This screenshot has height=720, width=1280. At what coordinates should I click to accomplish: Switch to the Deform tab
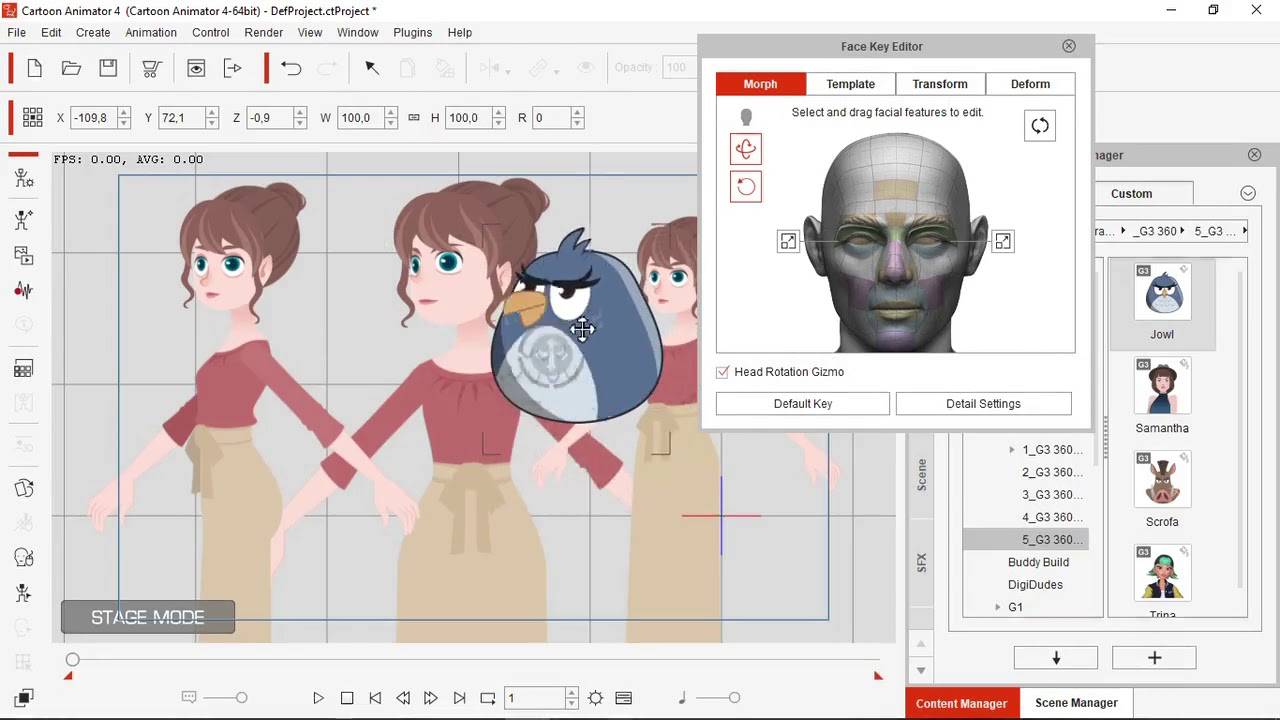click(x=1030, y=84)
